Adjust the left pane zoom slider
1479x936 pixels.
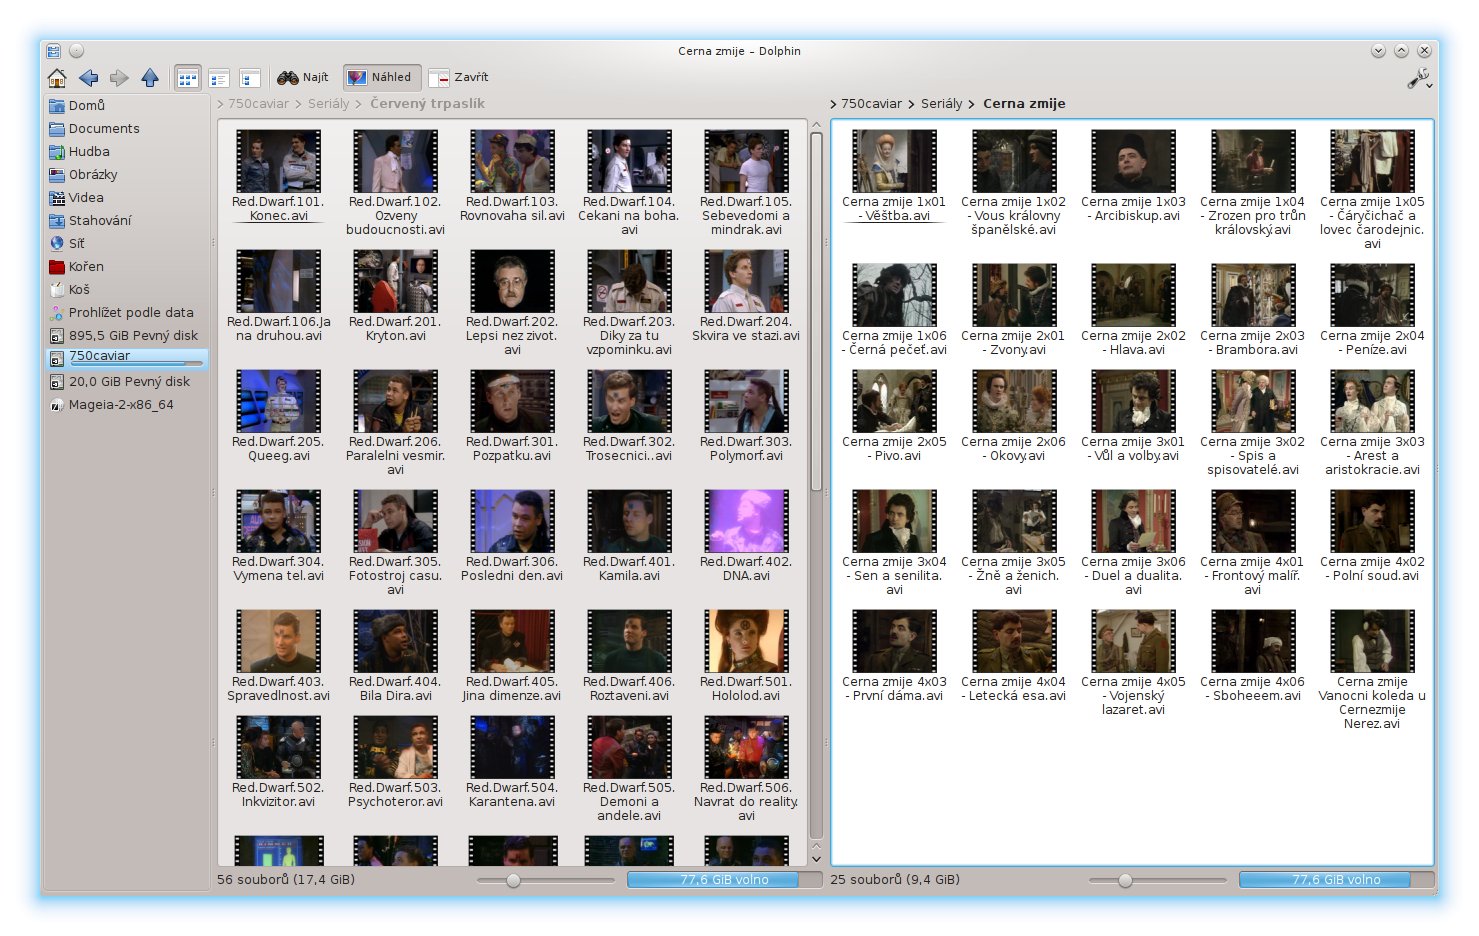coord(513,881)
